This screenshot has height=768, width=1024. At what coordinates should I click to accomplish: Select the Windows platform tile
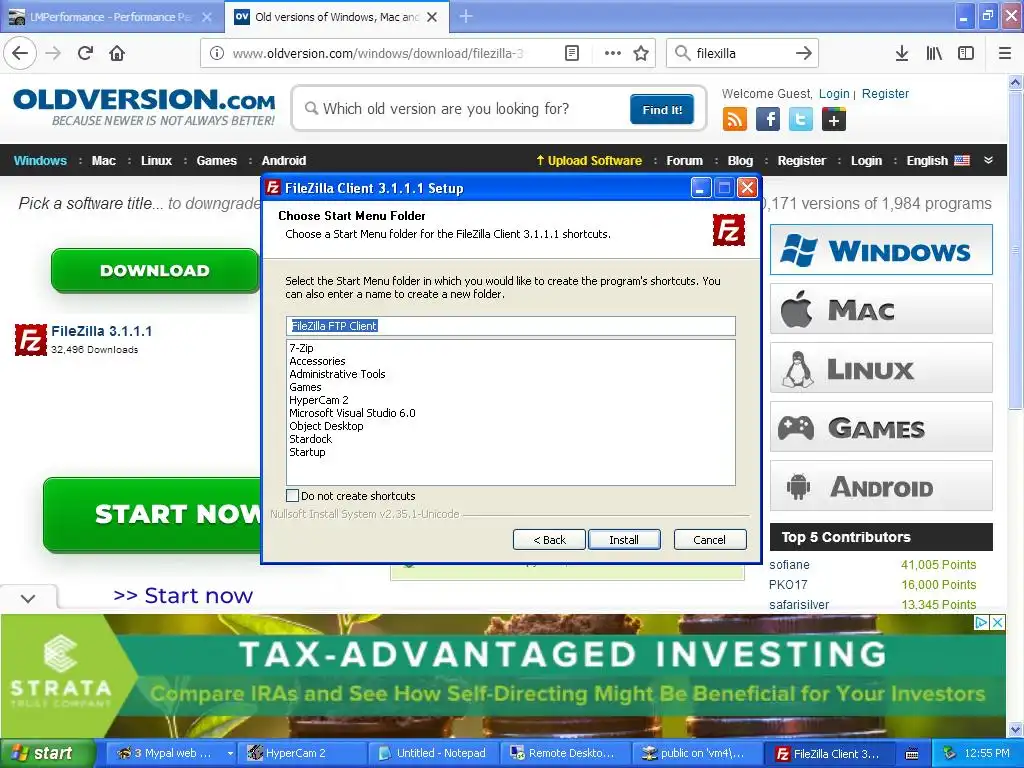(x=881, y=250)
